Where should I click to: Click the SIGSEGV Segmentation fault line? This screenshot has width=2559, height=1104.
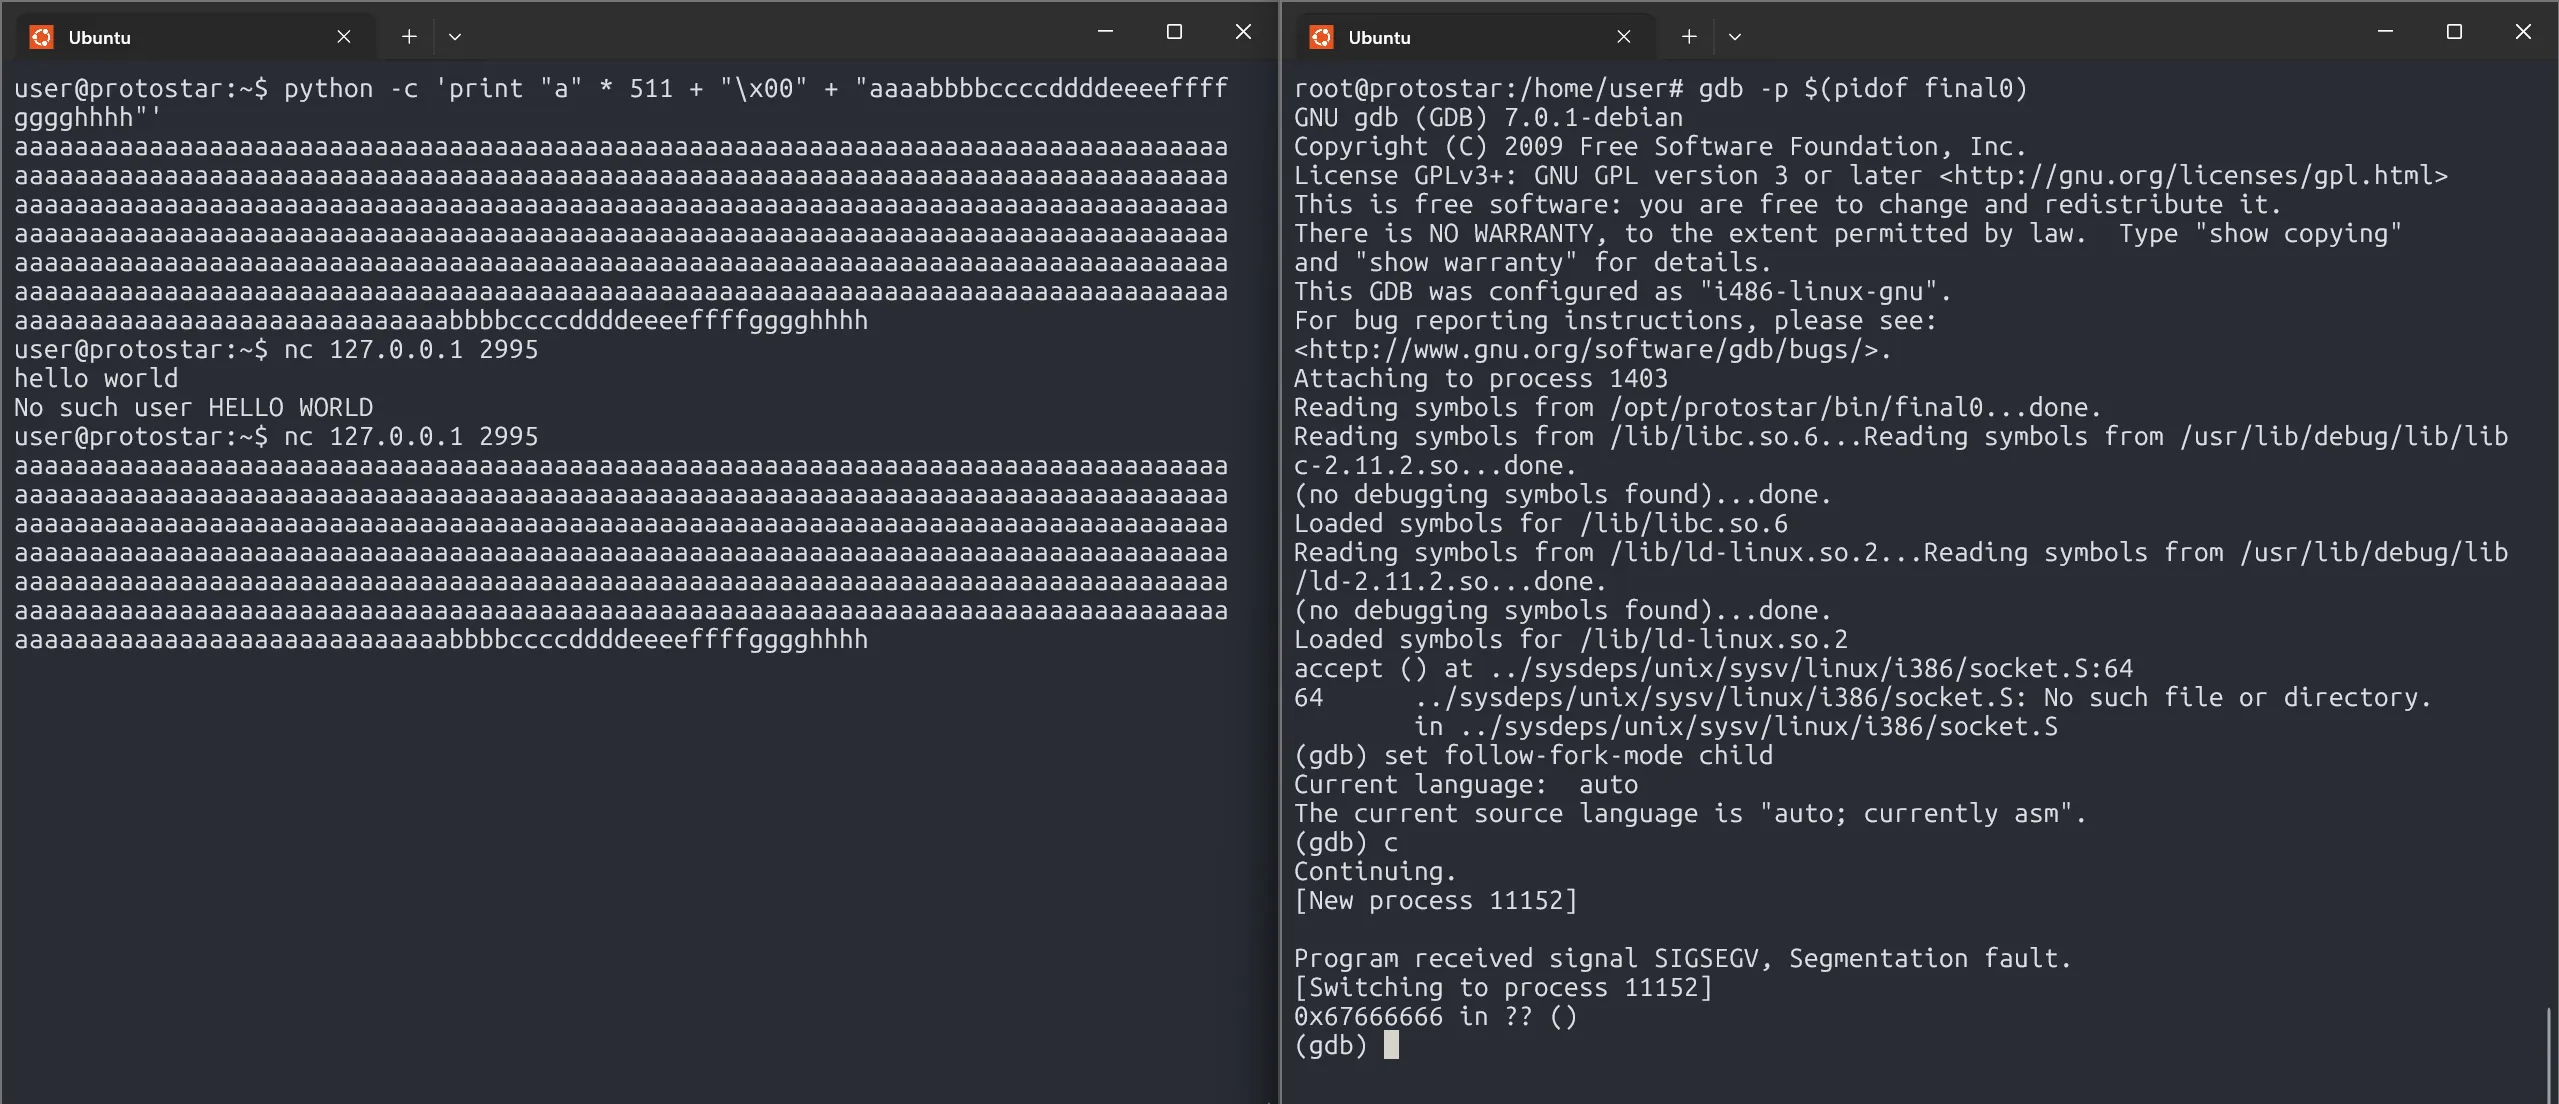[1683, 959]
